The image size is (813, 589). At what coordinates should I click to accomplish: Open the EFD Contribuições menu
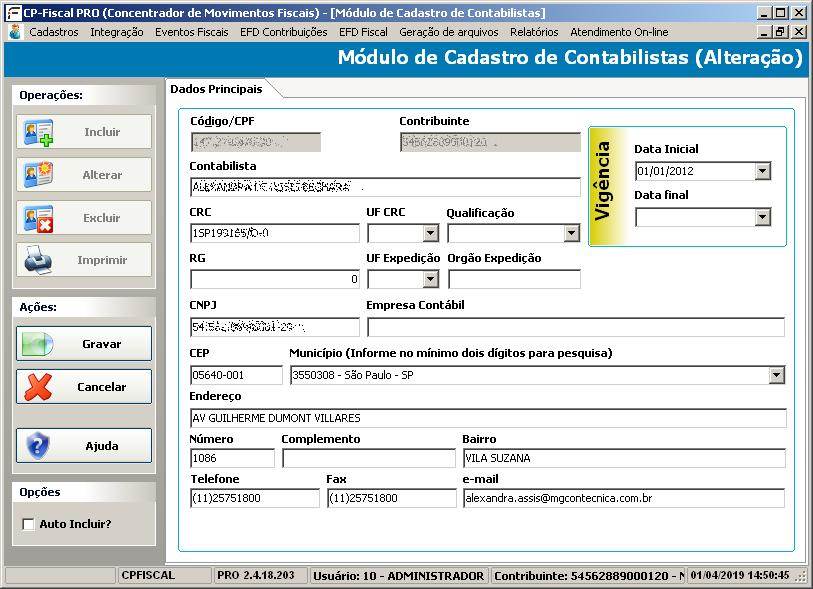284,32
